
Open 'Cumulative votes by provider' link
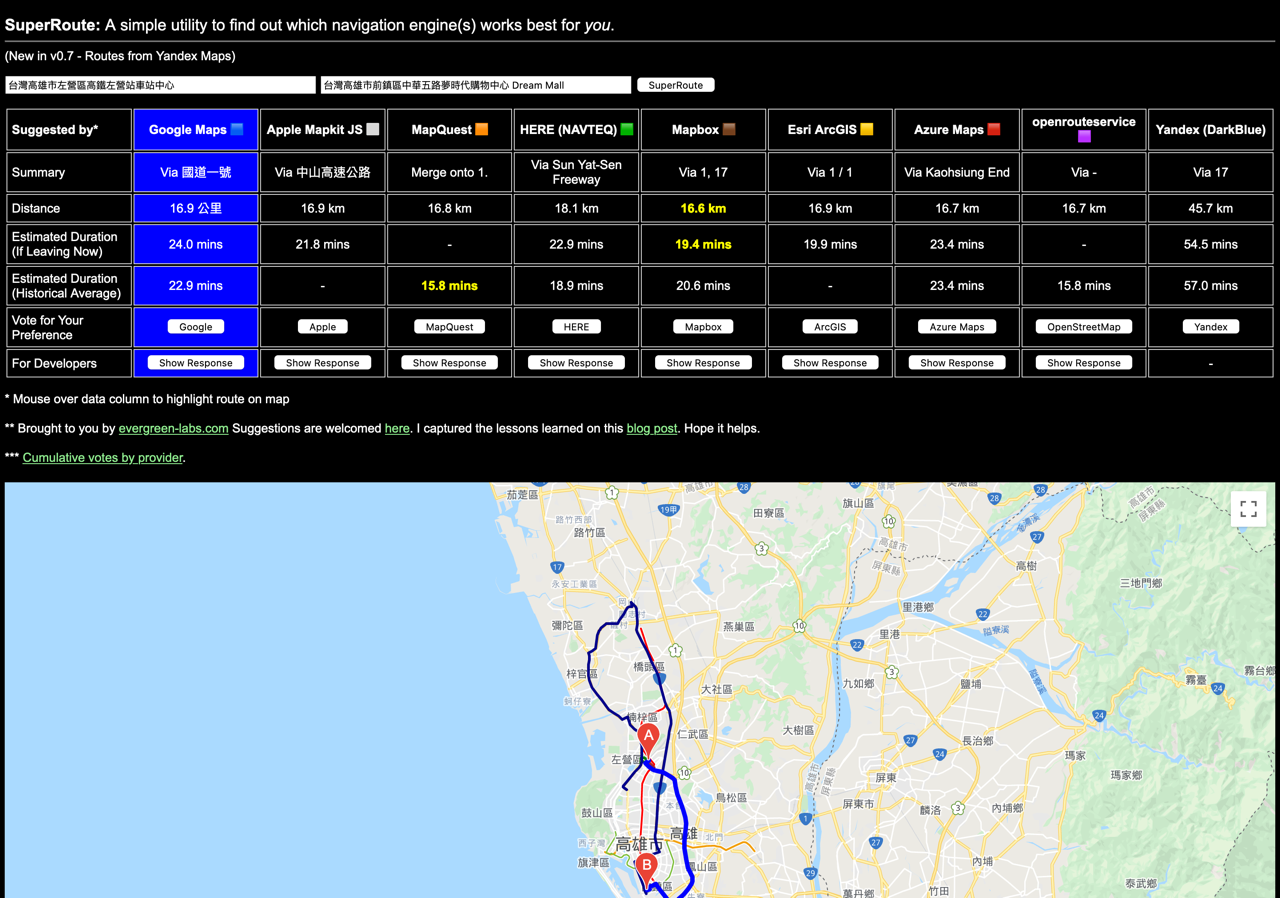pyautogui.click(x=103, y=457)
